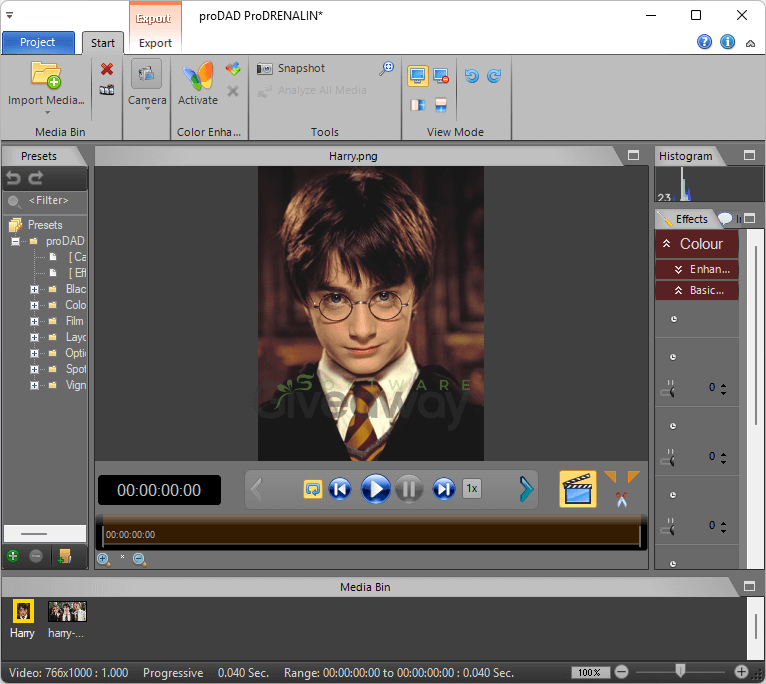Zoom in on the timeline
This screenshot has height=684, width=766.
[x=104, y=559]
